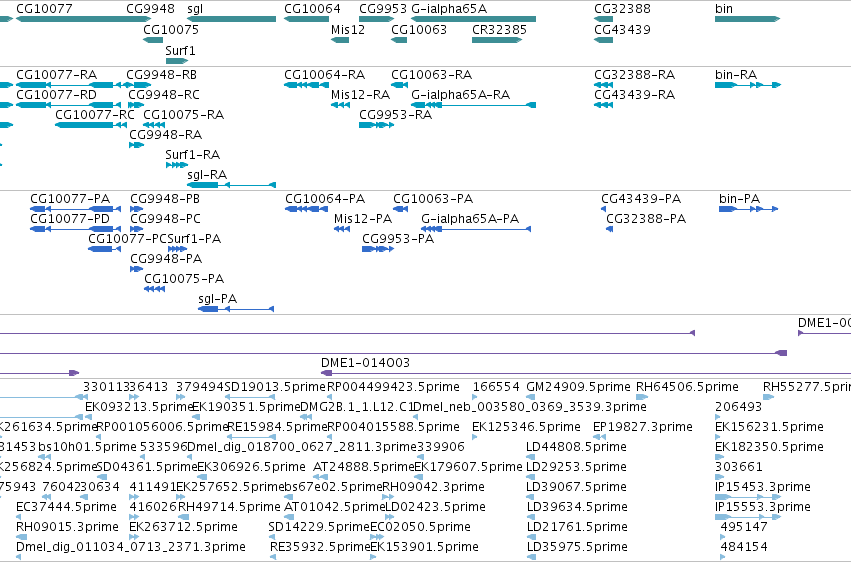Select the CG43439-PA label
The width and height of the screenshot is (851, 562).
coord(641,199)
